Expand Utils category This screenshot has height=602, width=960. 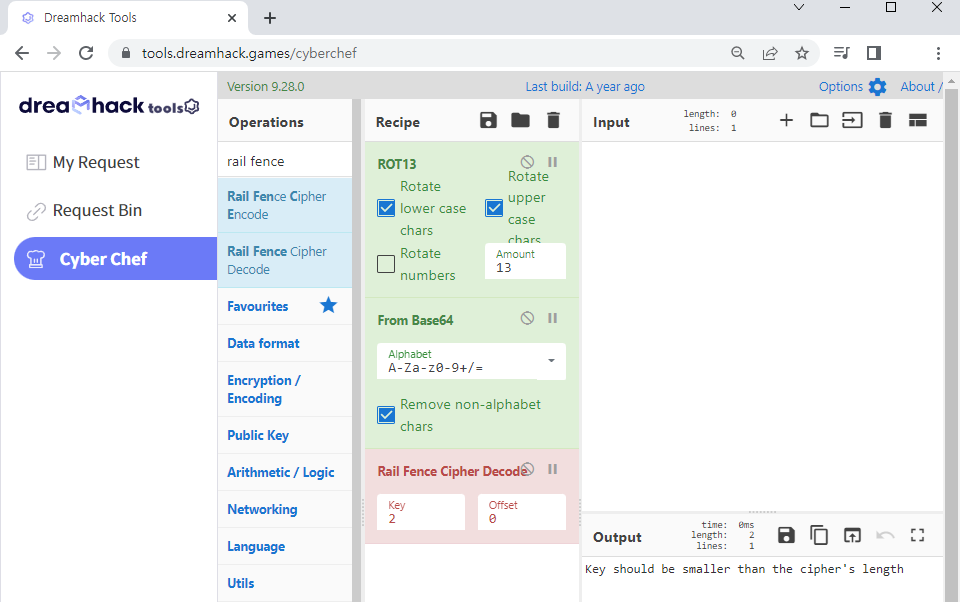pyautogui.click(x=285, y=583)
